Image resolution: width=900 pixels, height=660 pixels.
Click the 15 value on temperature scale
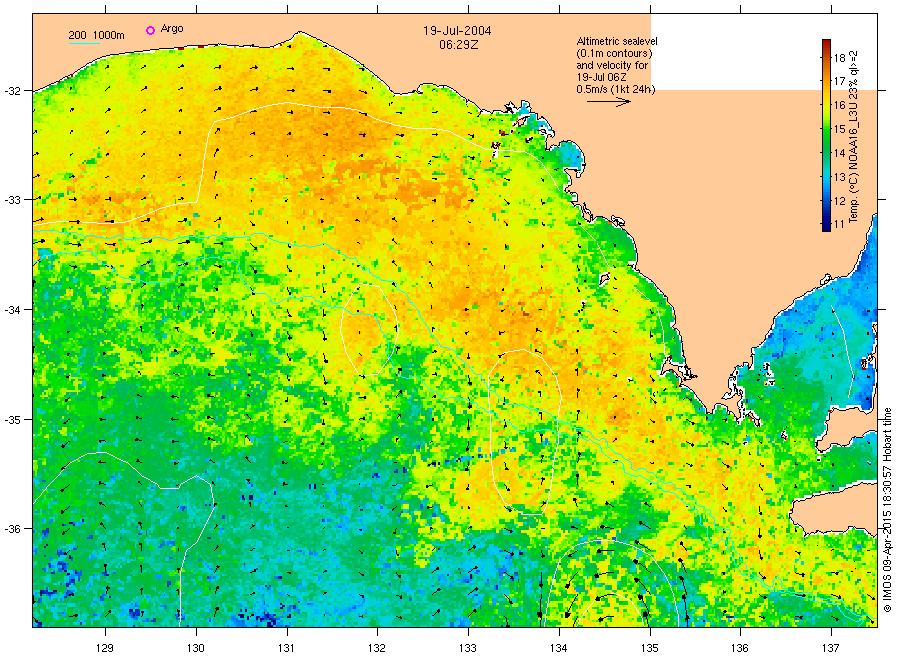839,129
